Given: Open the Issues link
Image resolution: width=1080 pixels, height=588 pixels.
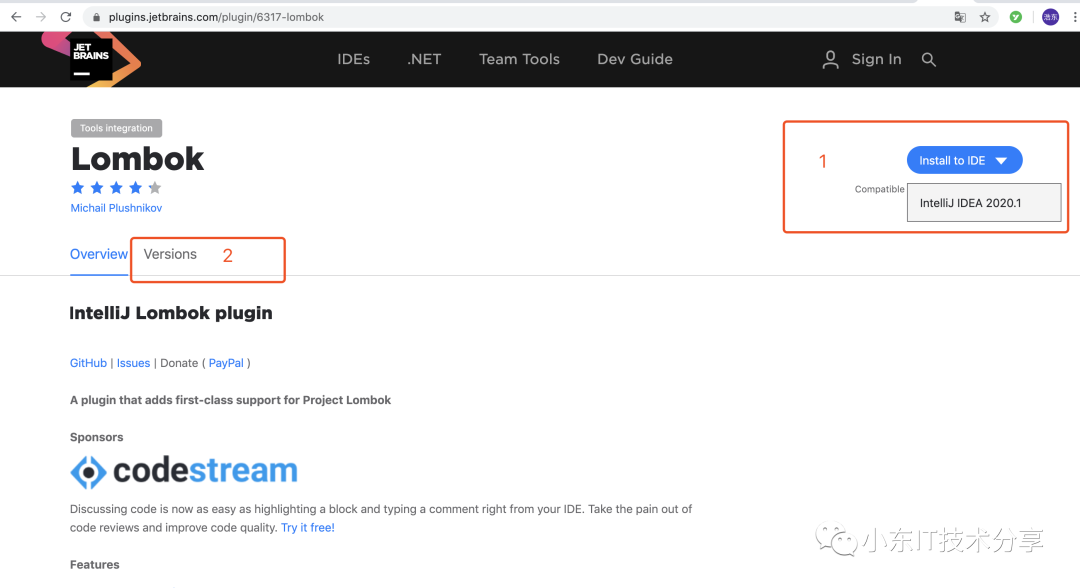Looking at the screenshot, I should point(133,363).
